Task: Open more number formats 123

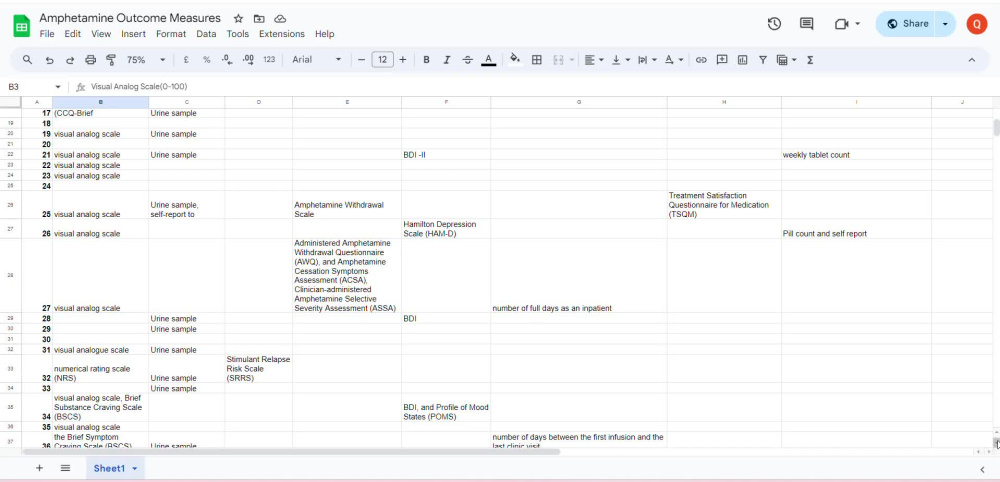Action: pyautogui.click(x=269, y=60)
